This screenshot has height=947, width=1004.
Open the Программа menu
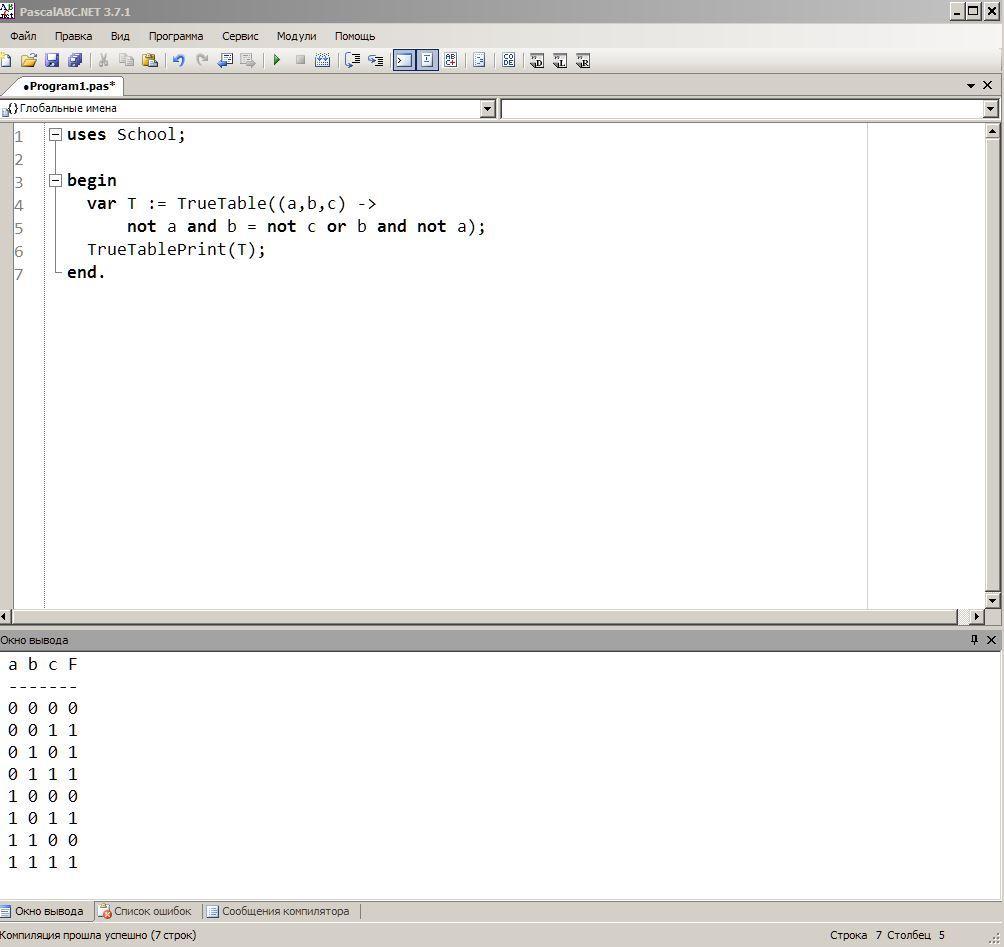(x=175, y=36)
